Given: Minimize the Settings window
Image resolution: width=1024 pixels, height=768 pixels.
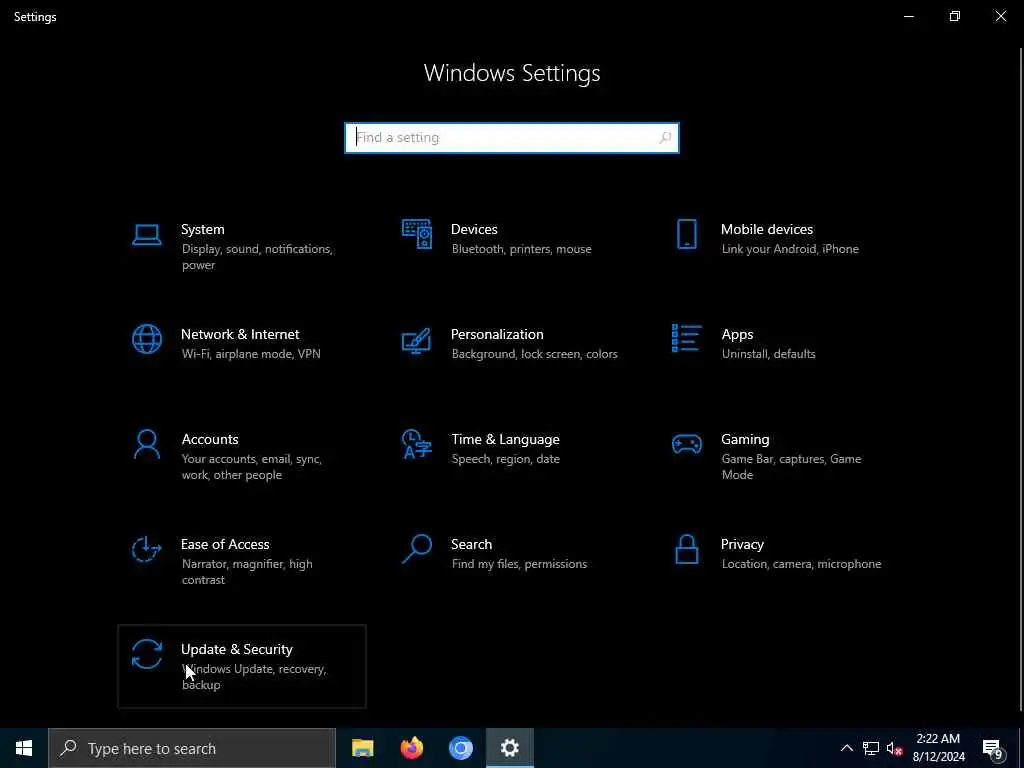Looking at the screenshot, I should 908,16.
